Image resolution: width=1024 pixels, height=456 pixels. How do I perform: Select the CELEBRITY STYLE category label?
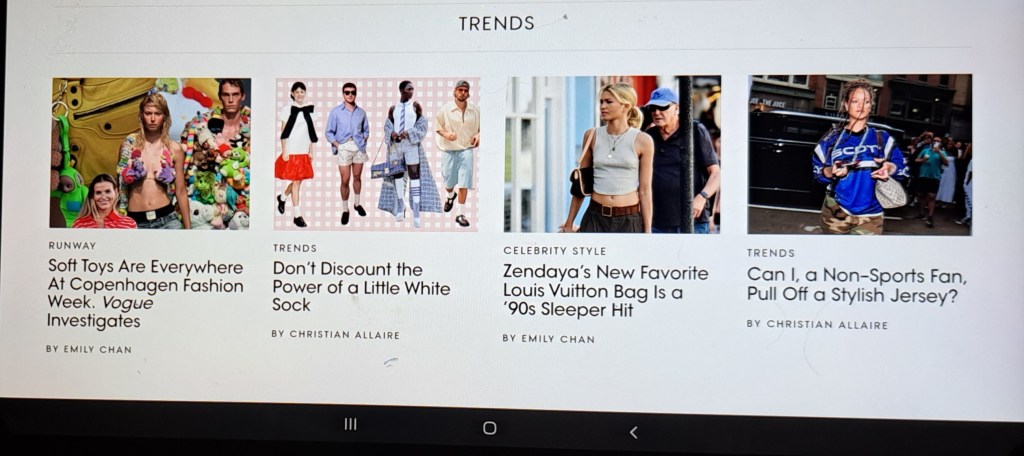coord(554,251)
